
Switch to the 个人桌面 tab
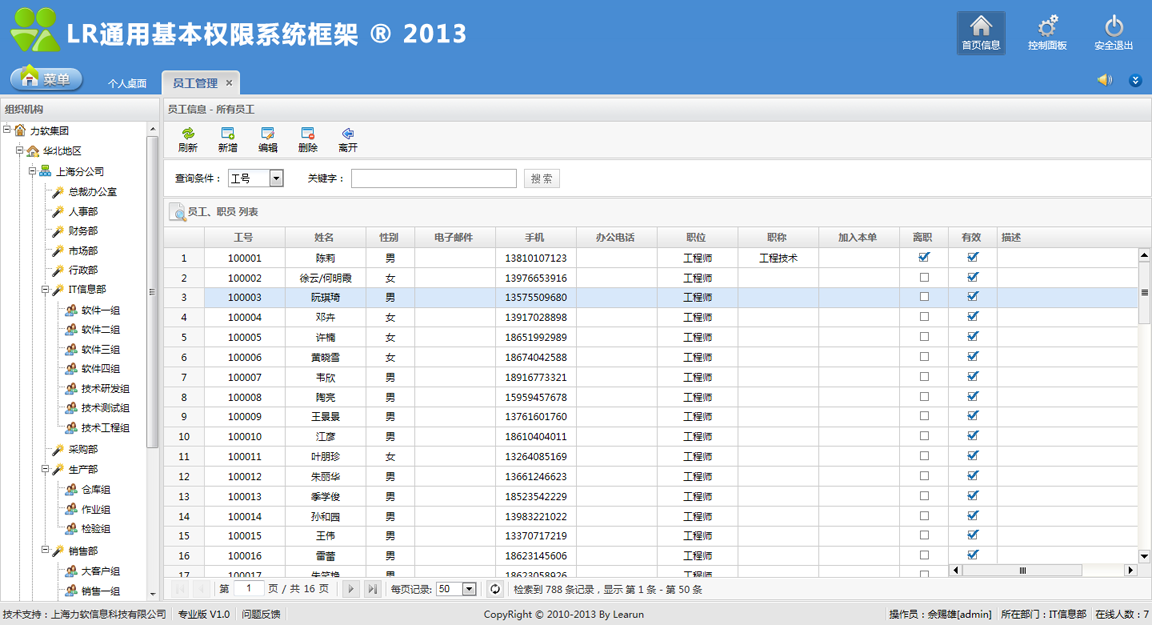[x=127, y=83]
